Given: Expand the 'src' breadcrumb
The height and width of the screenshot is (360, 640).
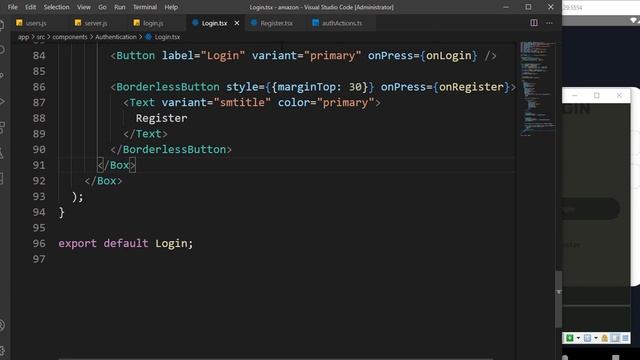Looking at the screenshot, I should [x=40, y=37].
